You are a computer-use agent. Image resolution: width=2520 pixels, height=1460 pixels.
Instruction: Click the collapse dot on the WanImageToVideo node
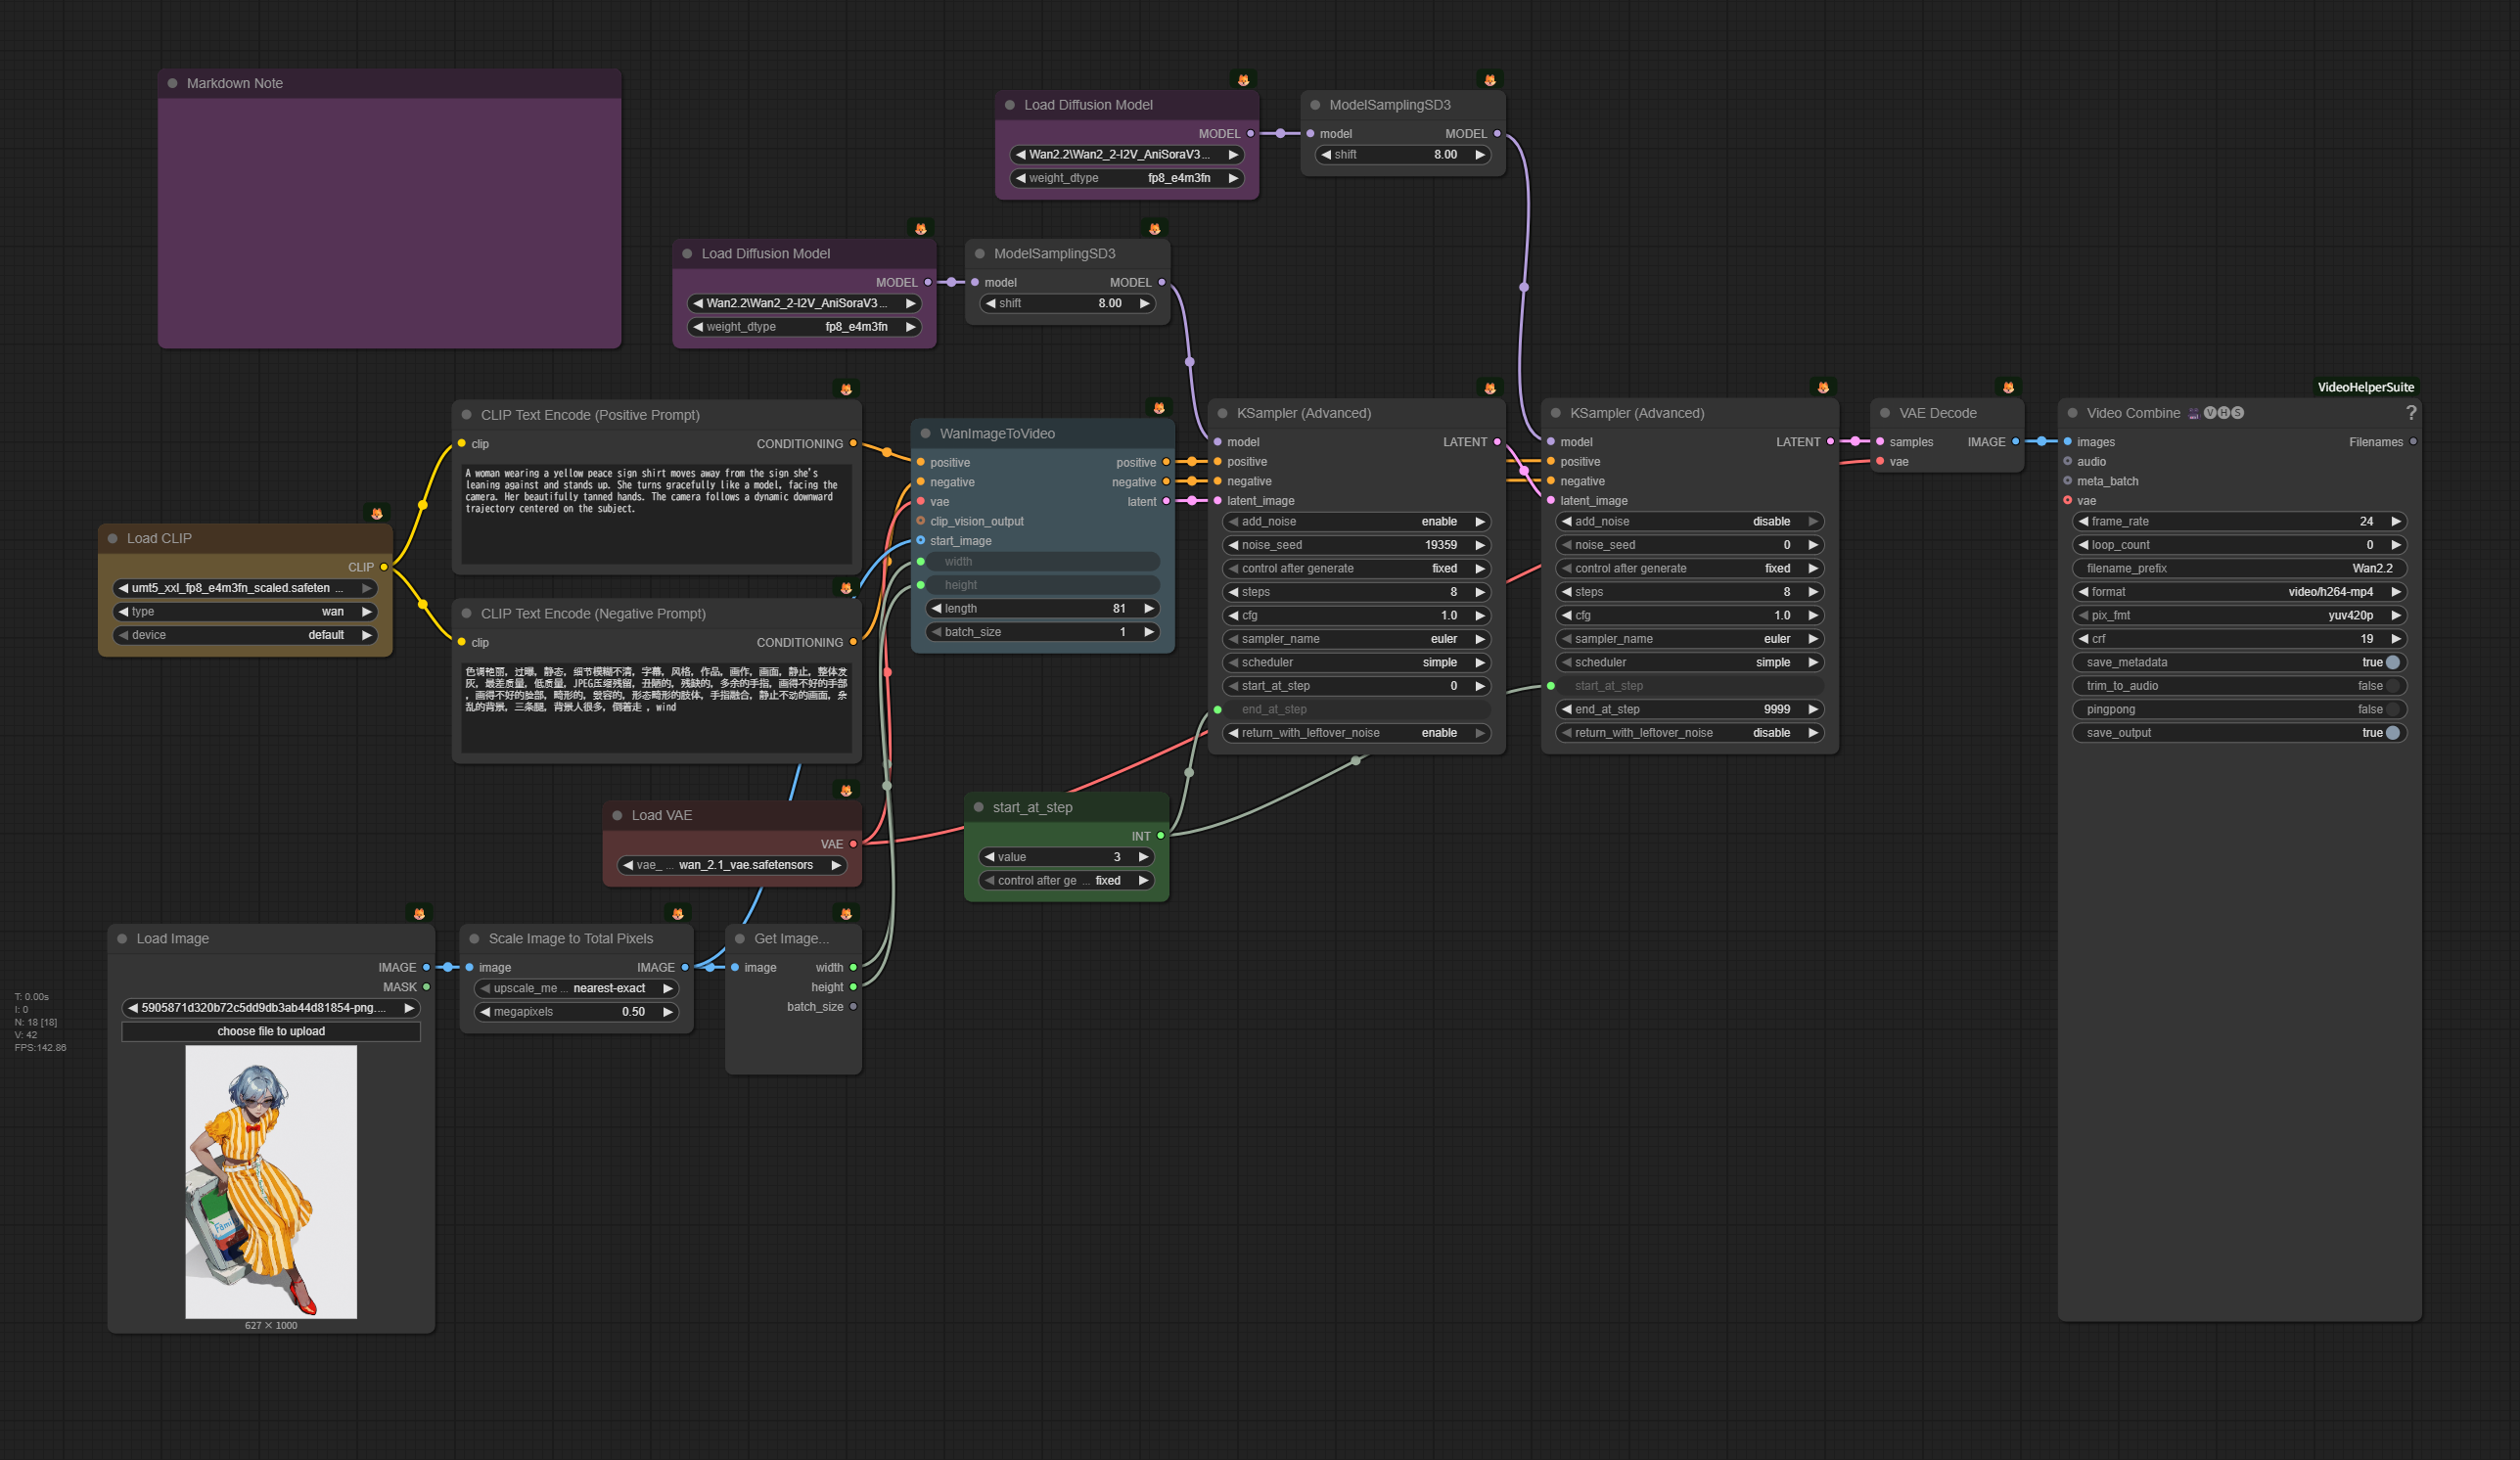(925, 434)
